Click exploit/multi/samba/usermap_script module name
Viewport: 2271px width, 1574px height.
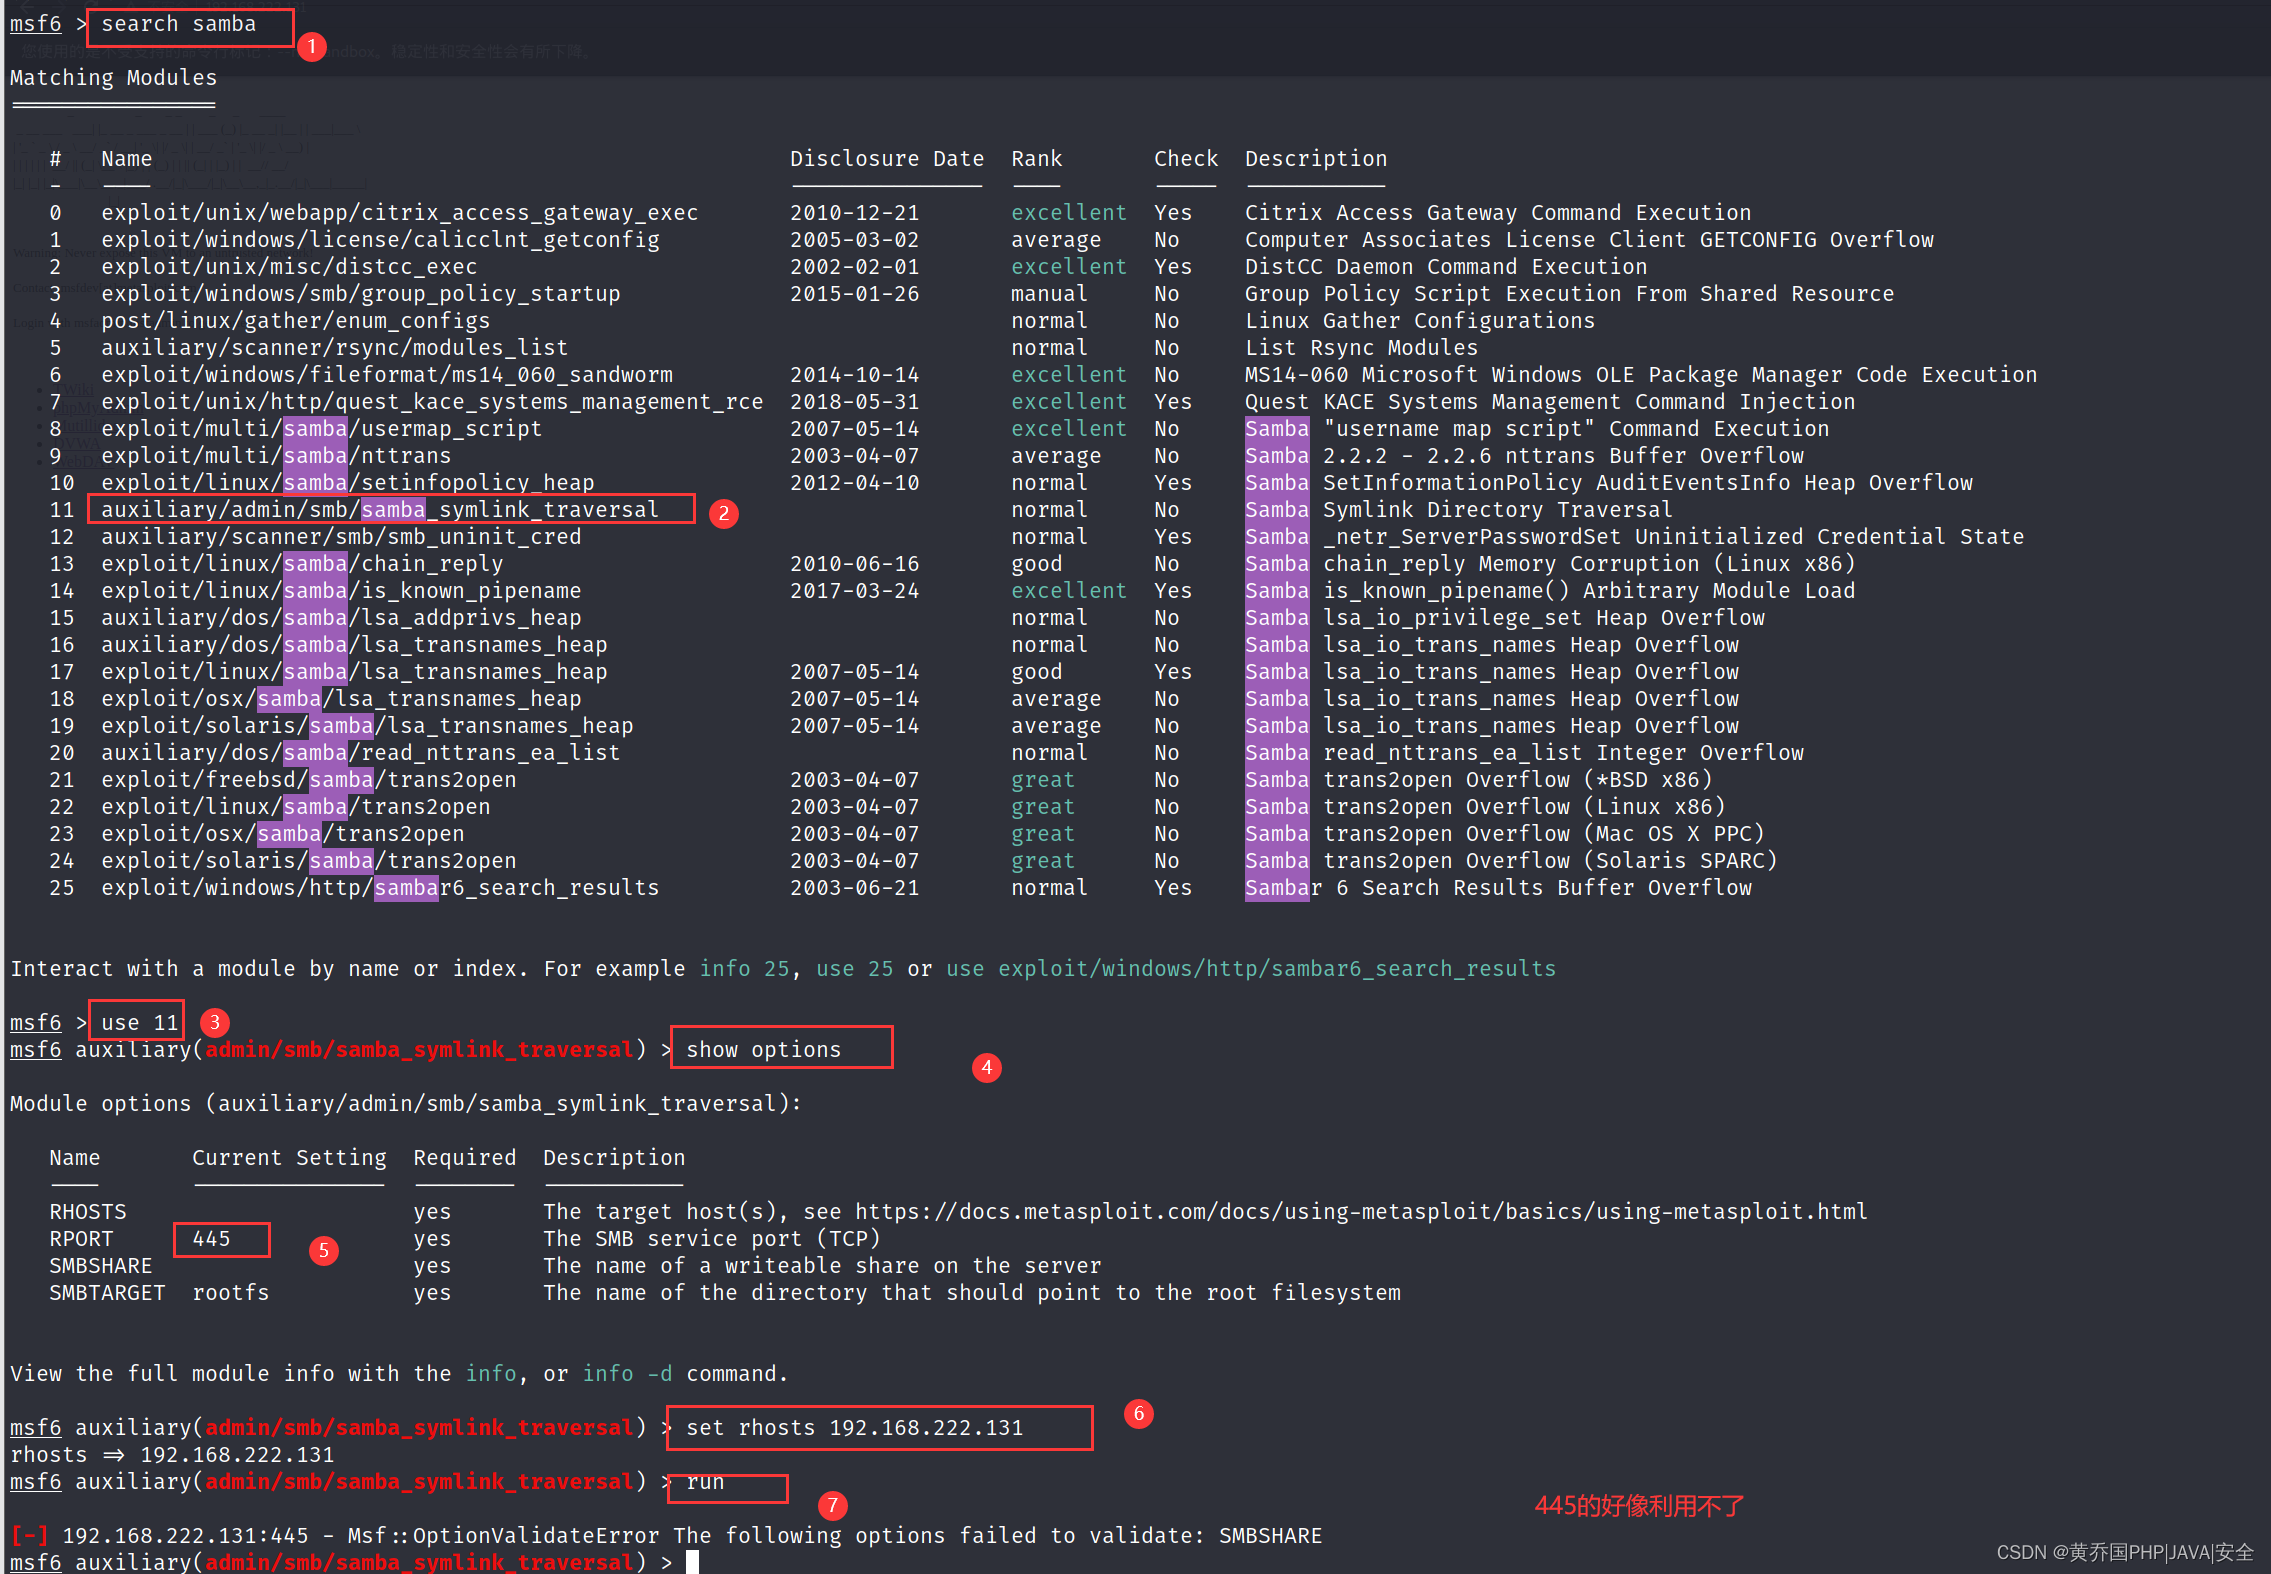coord(322,429)
